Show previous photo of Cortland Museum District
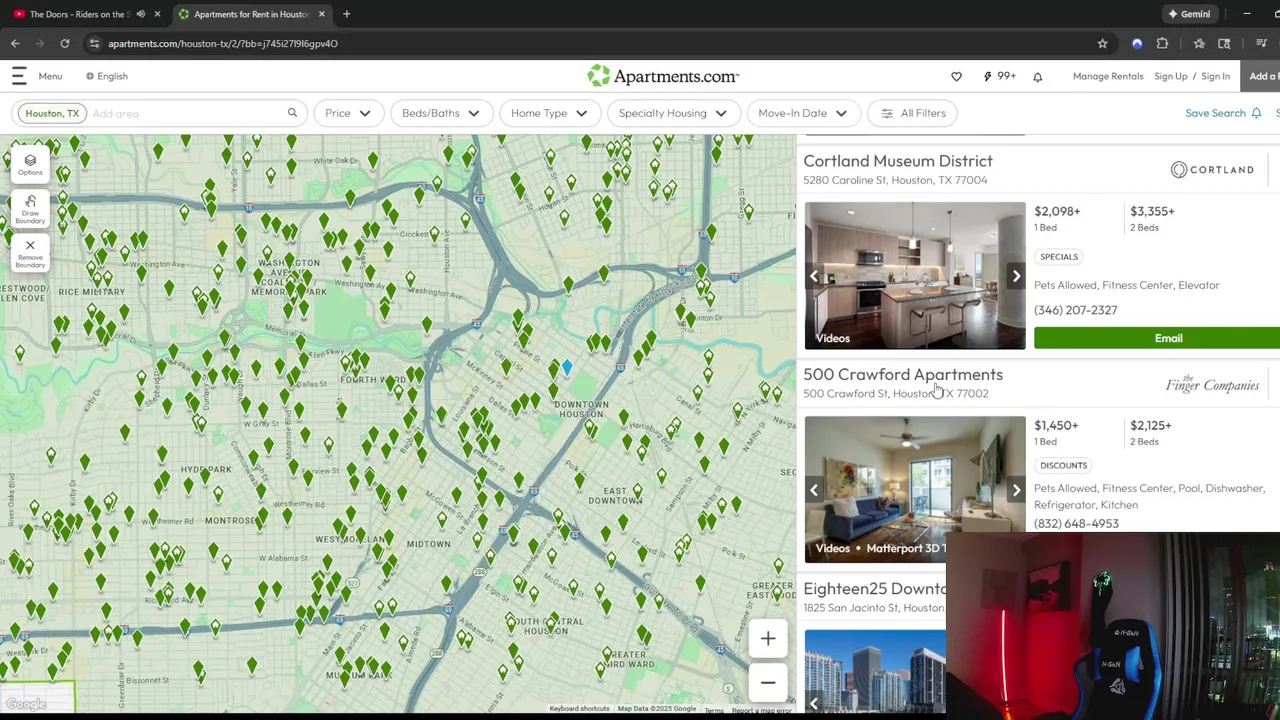Viewport: 1280px width, 720px height. [814, 276]
